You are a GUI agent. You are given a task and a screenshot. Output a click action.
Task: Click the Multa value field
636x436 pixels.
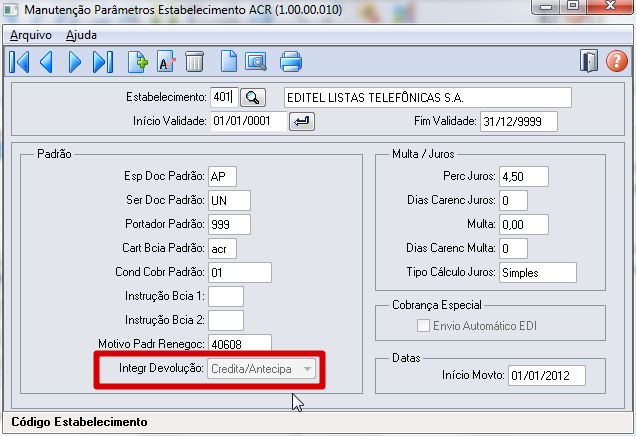pyautogui.click(x=524, y=224)
